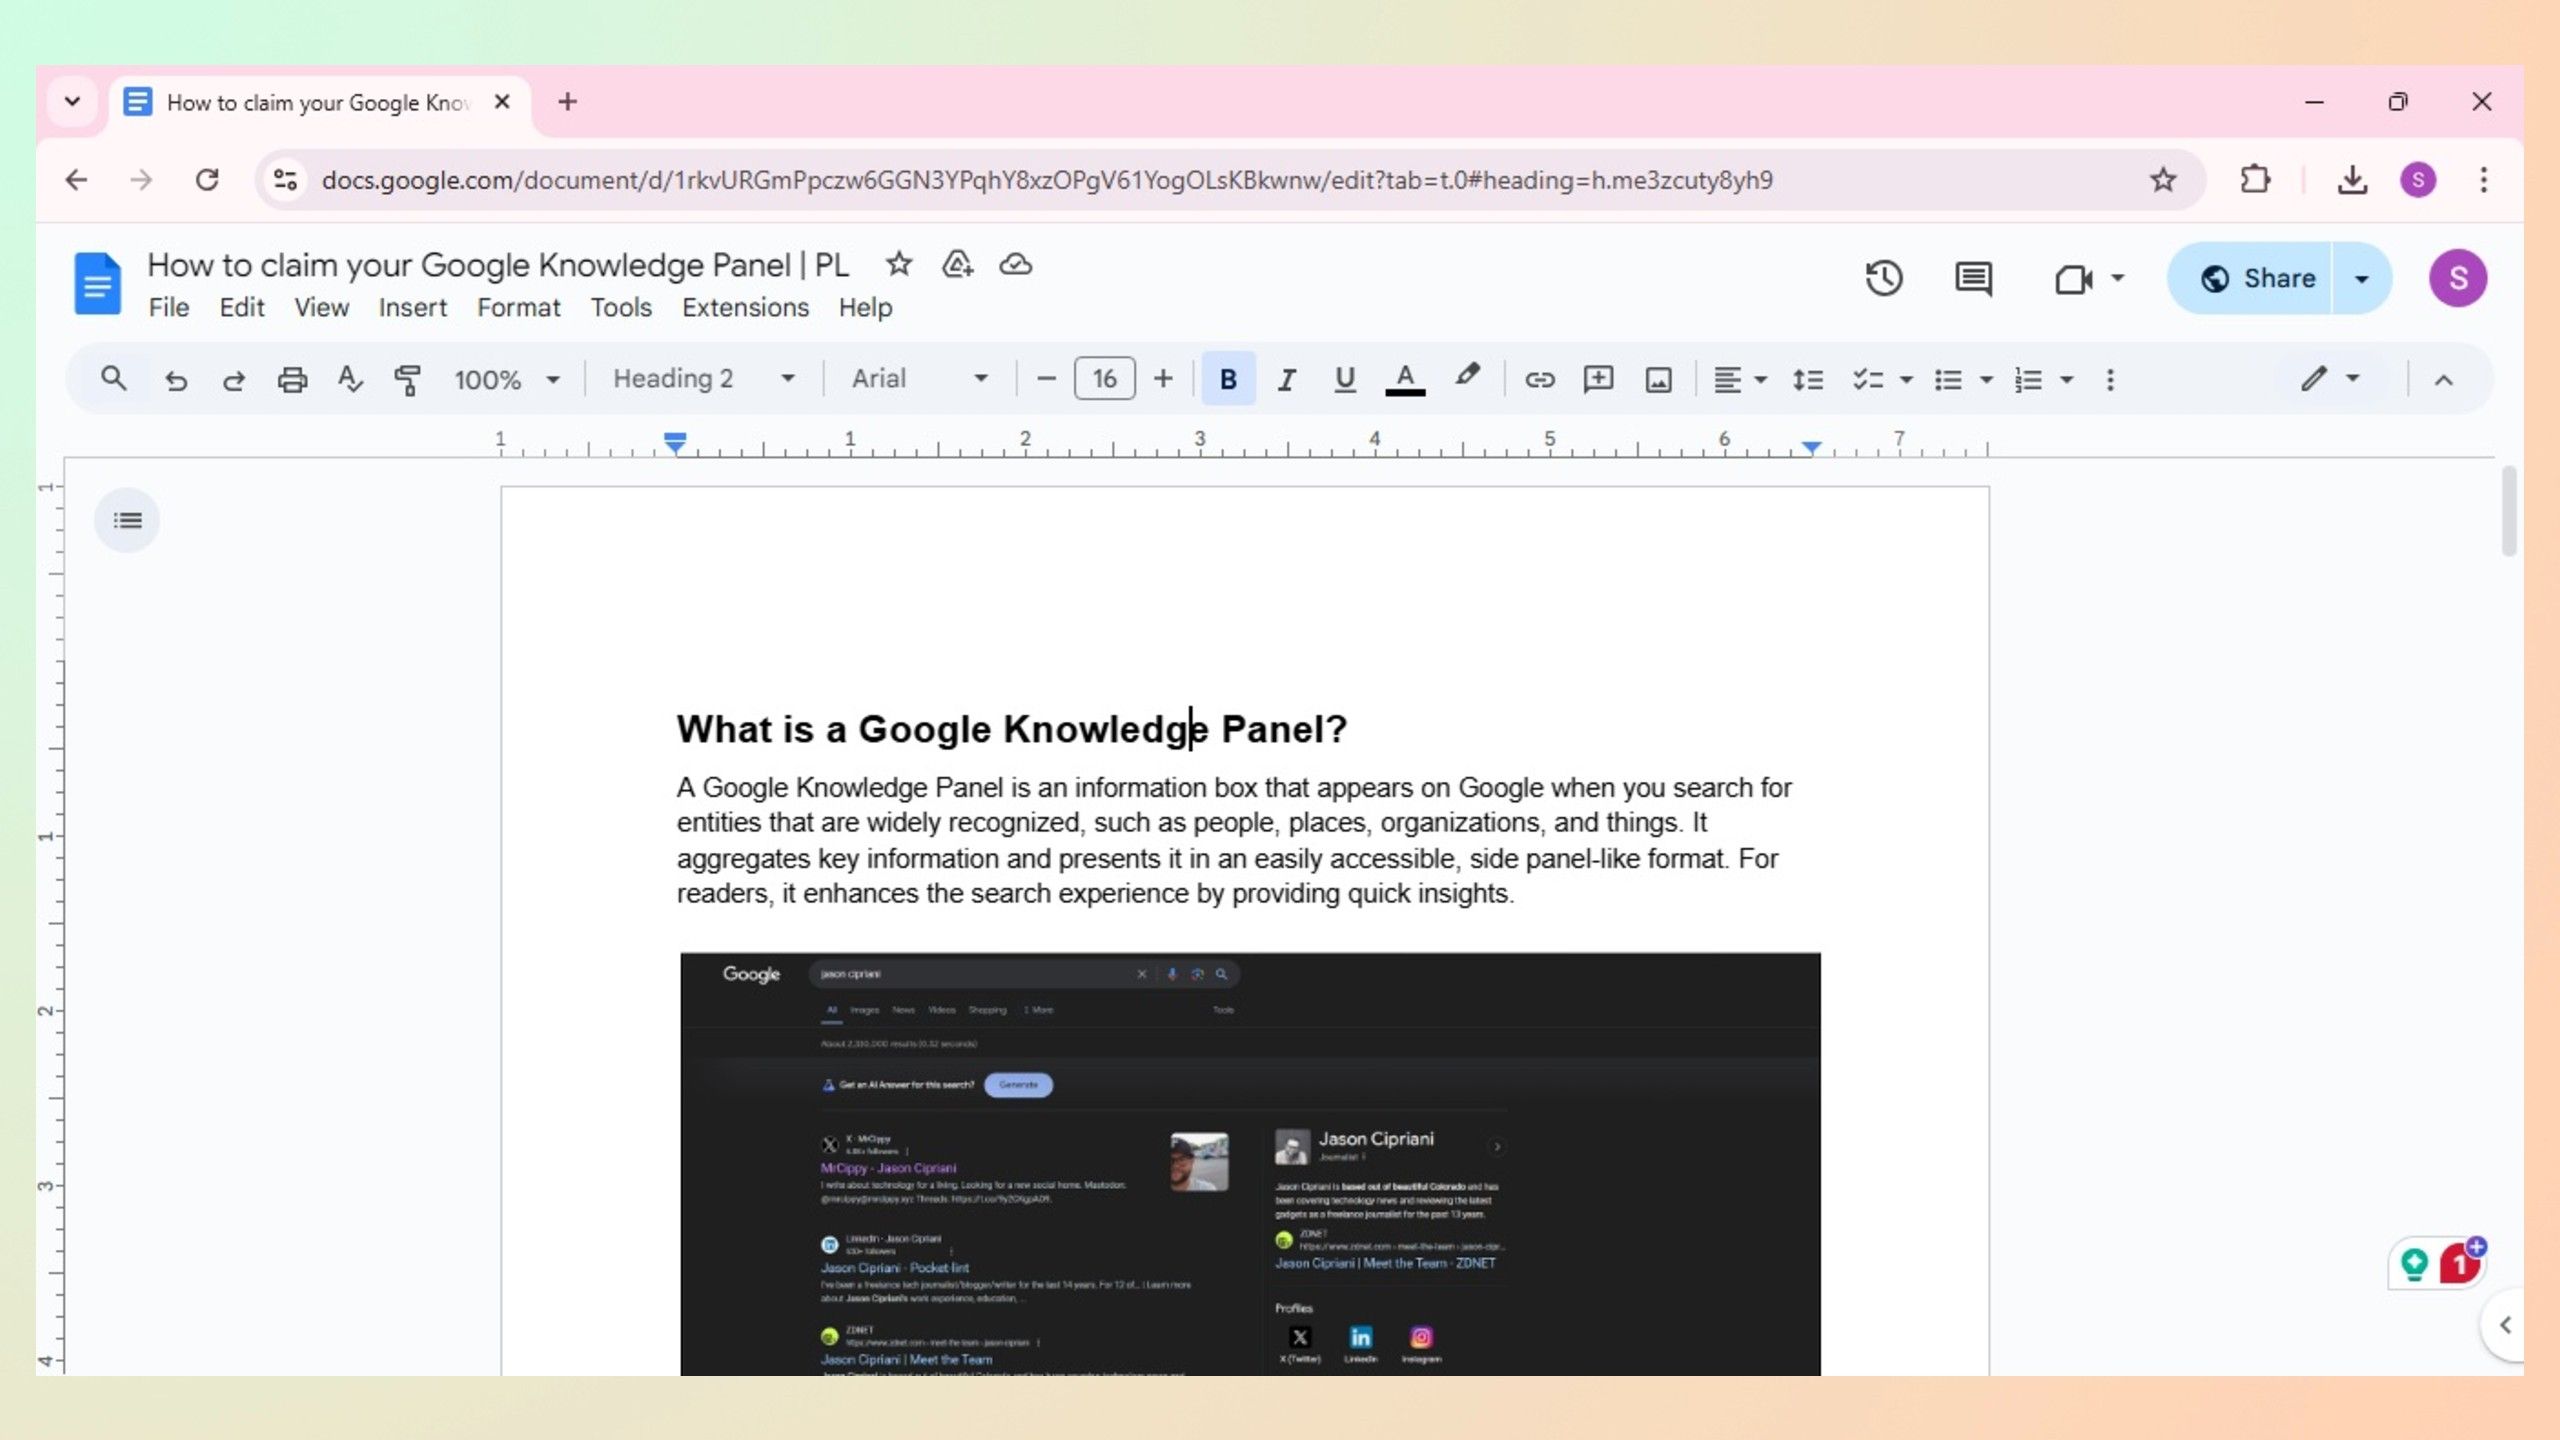Expand the bulleted list options arrow
The image size is (2560, 1440).
coord(1986,380)
